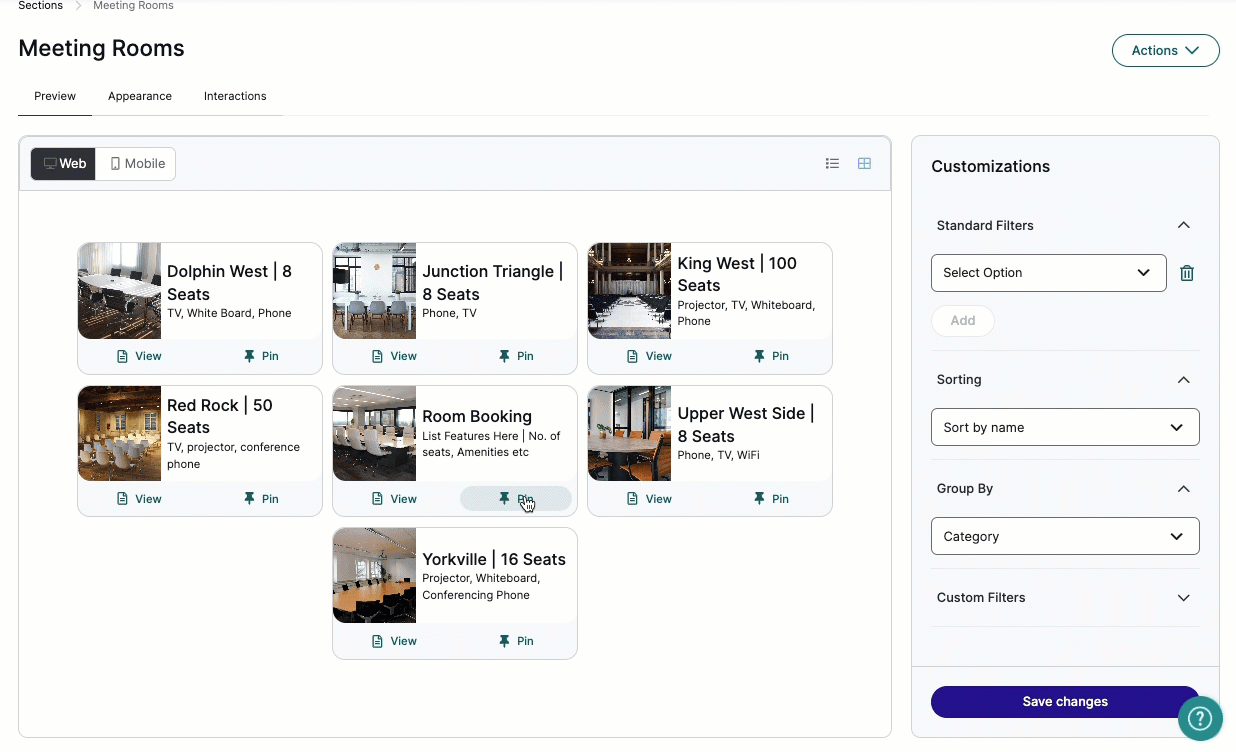Click the Meeting Rooms breadcrumb
The width and height of the screenshot is (1236, 752).
tap(133, 6)
